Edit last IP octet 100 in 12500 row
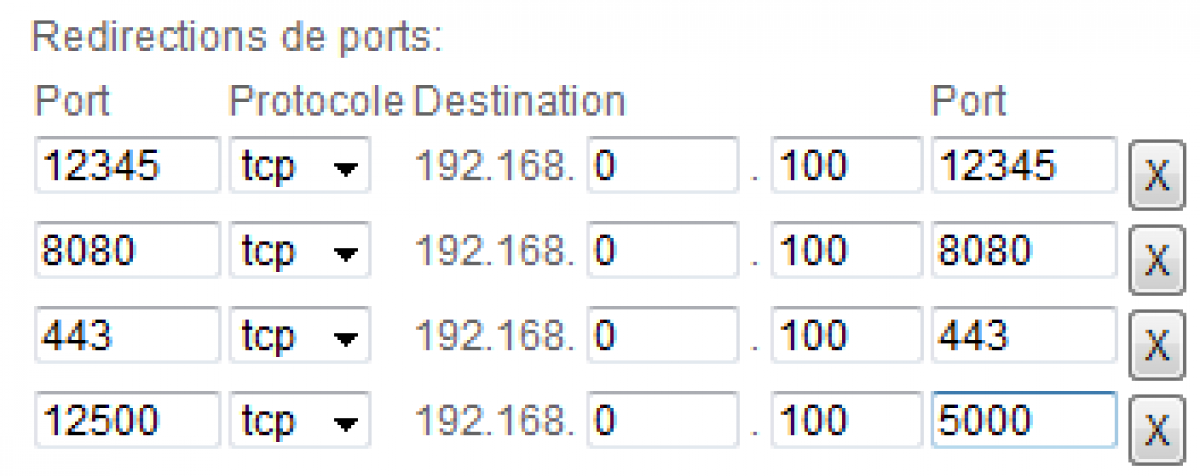Viewport: 1200px width, 476px height. [848, 420]
